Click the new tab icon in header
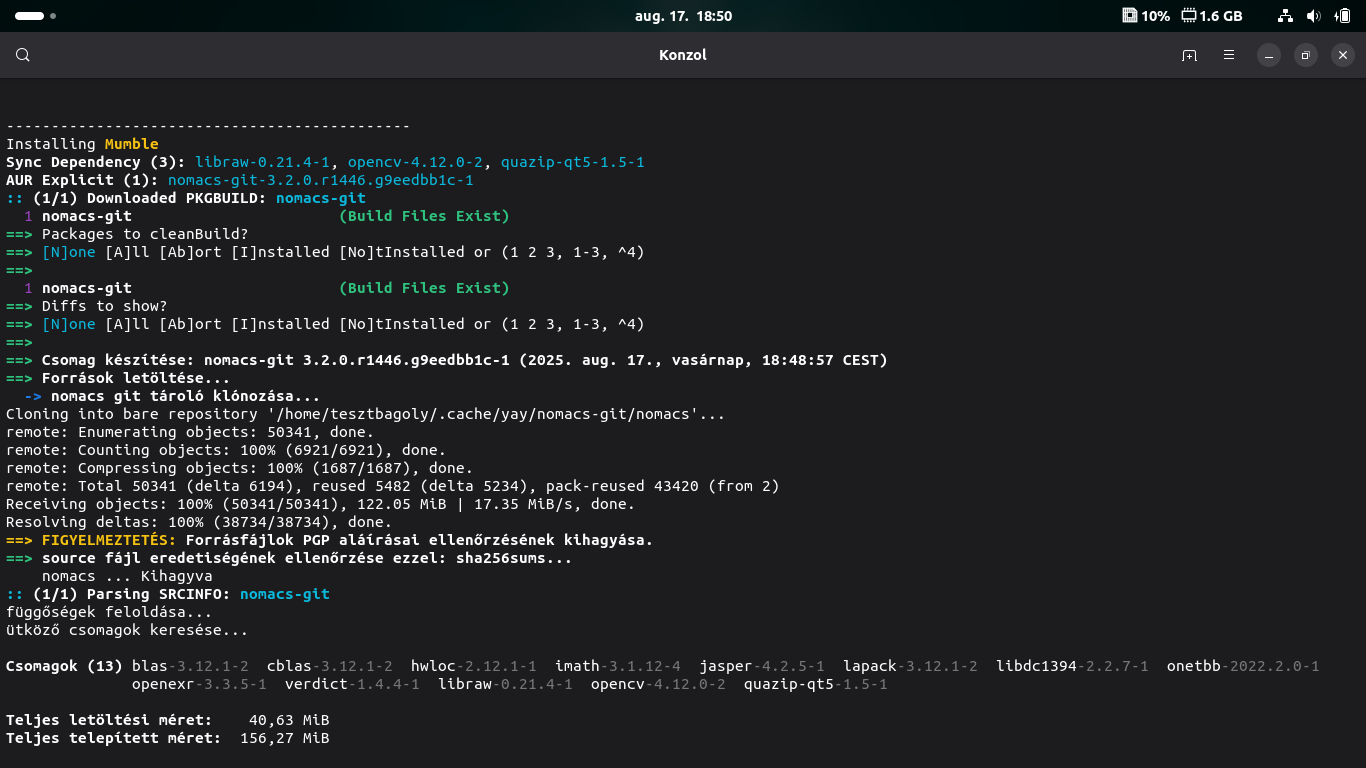Image resolution: width=1366 pixels, height=768 pixels. pyautogui.click(x=1189, y=55)
